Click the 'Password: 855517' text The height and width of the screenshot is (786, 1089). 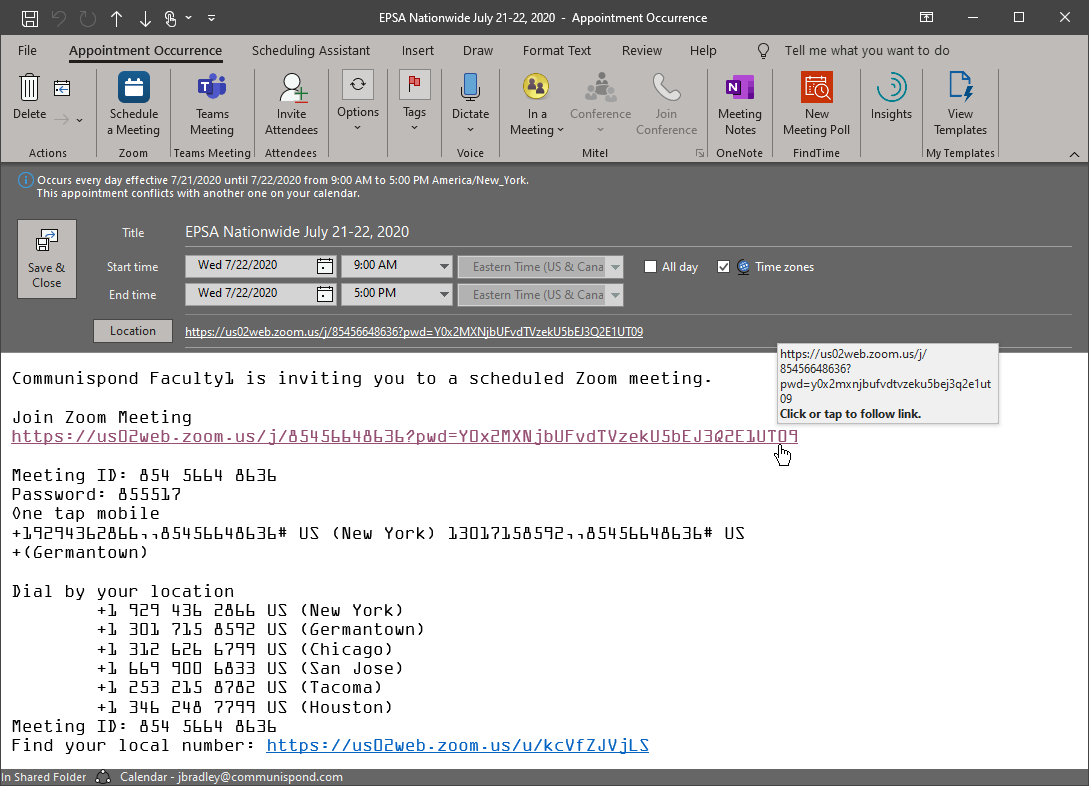click(x=97, y=494)
